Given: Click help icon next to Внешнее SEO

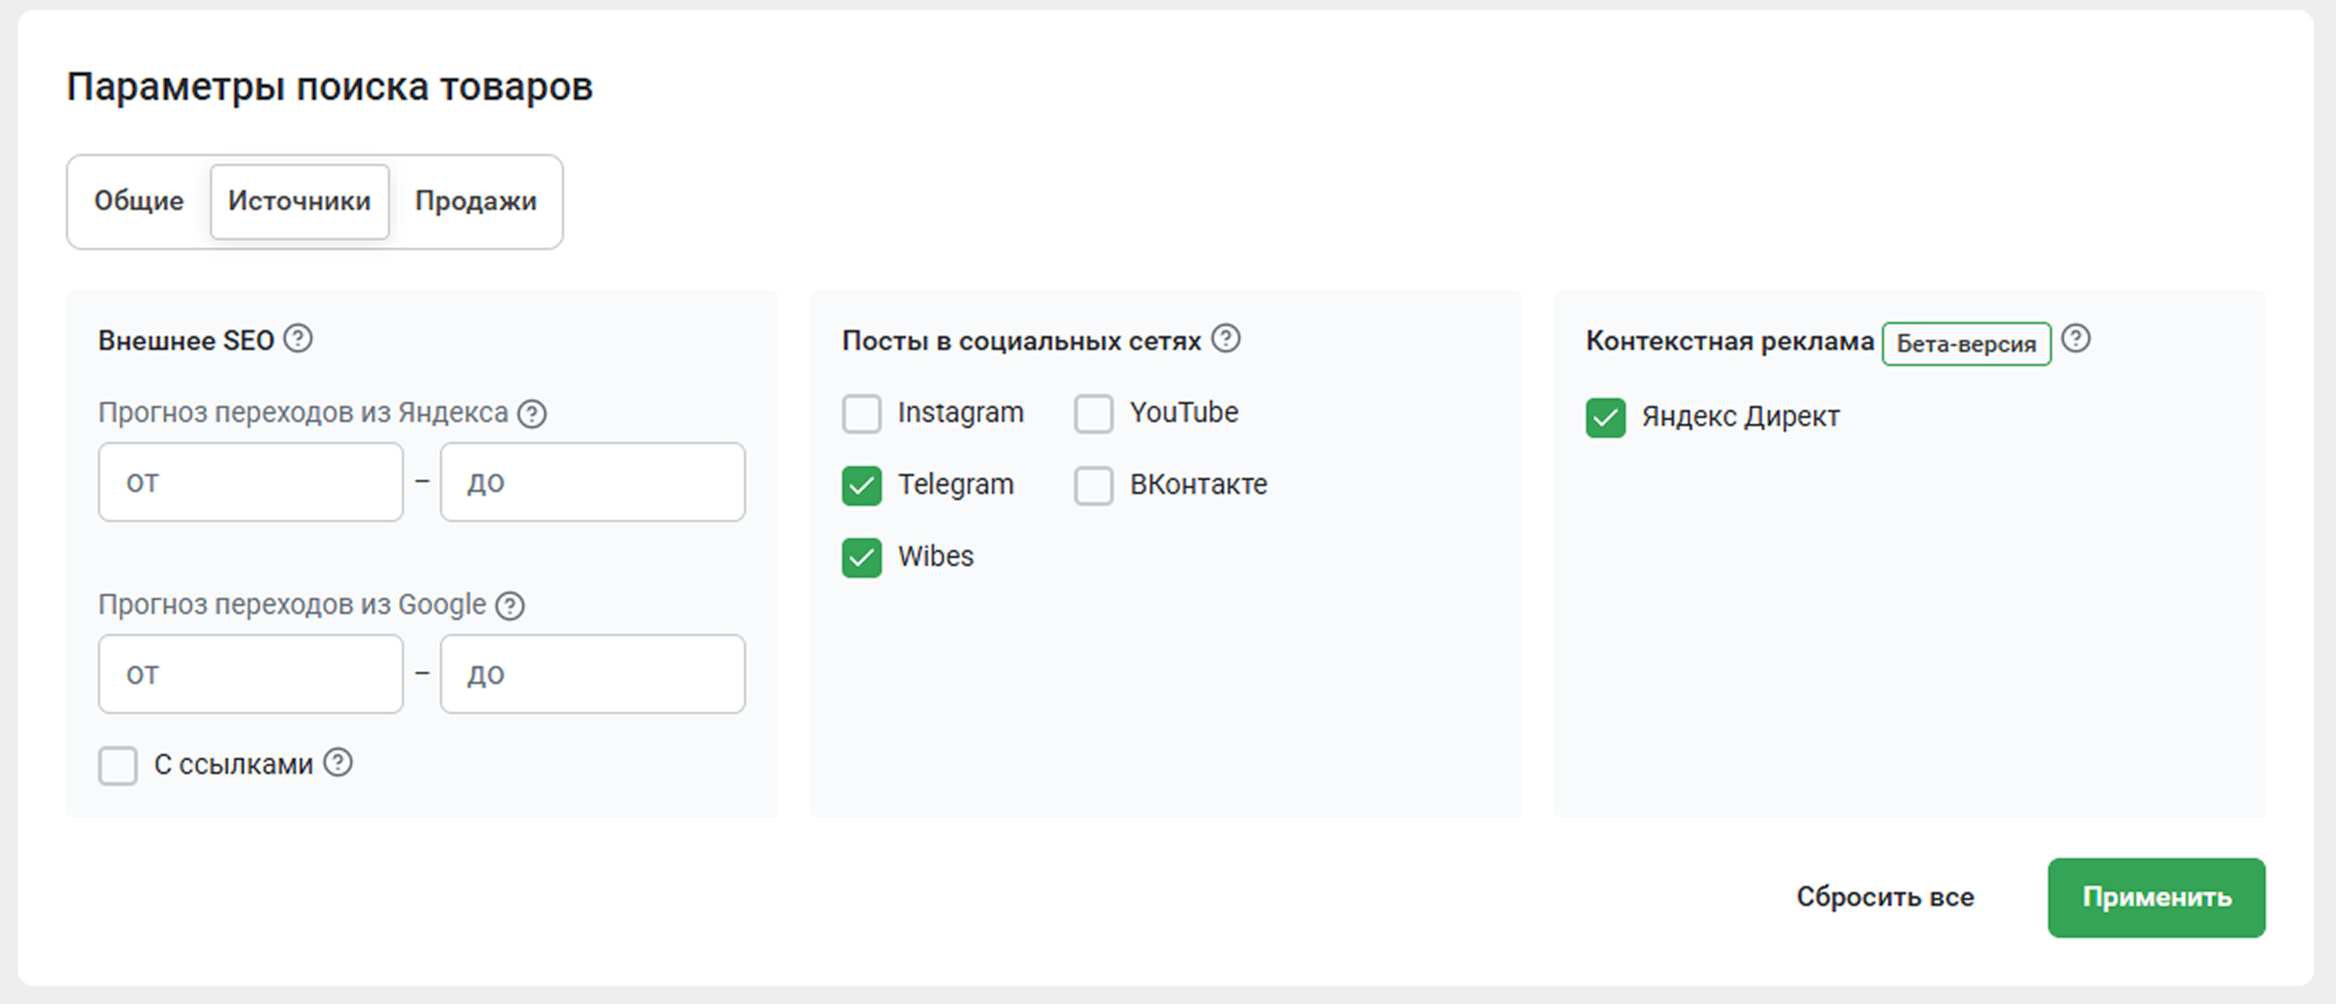Looking at the screenshot, I should pyautogui.click(x=298, y=339).
